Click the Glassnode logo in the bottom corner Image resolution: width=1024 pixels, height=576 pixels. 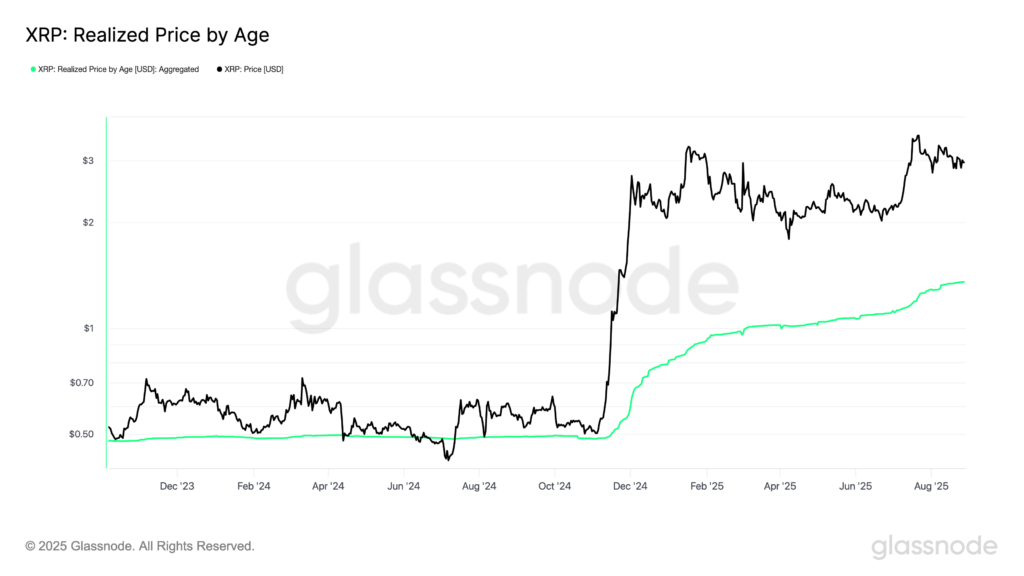click(934, 546)
